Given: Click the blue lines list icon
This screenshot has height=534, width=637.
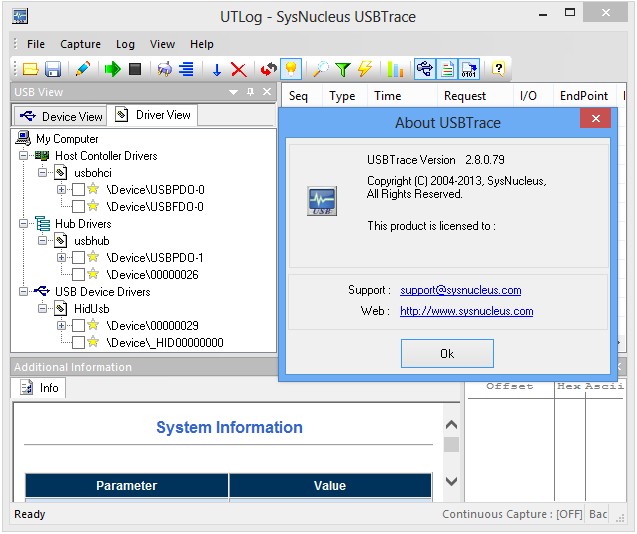Looking at the screenshot, I should (x=186, y=69).
